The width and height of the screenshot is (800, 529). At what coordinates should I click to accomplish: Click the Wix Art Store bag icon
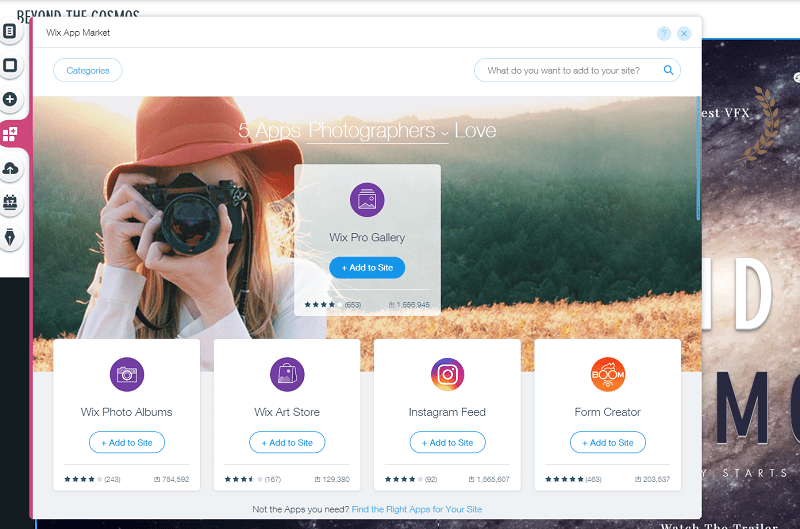coord(287,374)
